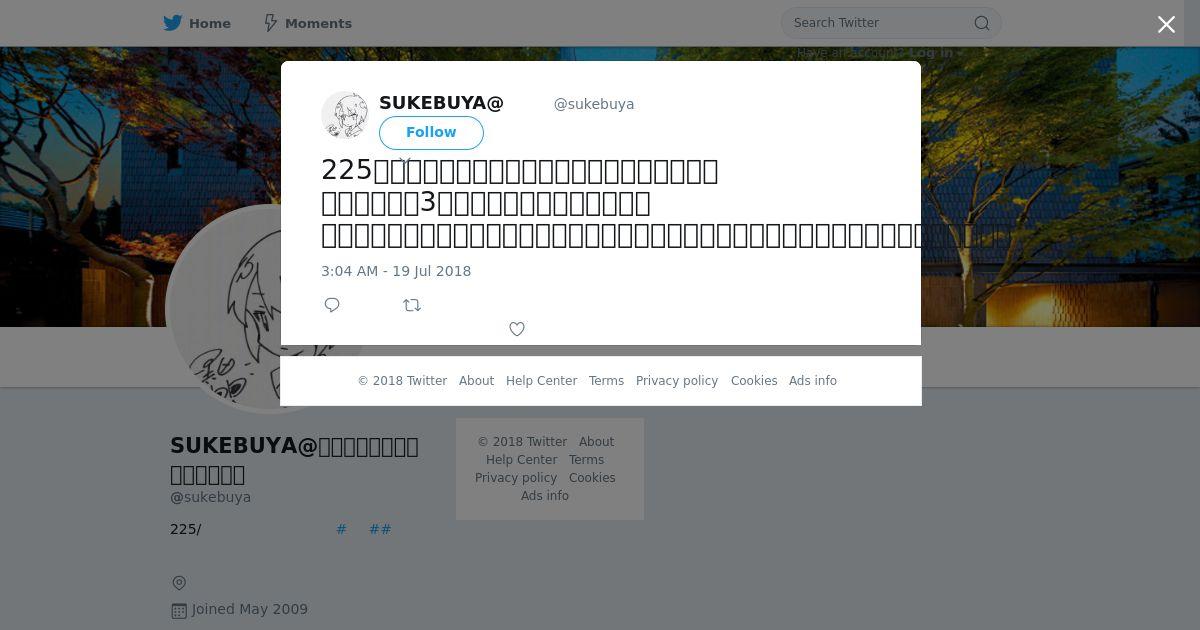Click Ads info in modal footer
Viewport: 1200px width, 630px height.
[813, 381]
